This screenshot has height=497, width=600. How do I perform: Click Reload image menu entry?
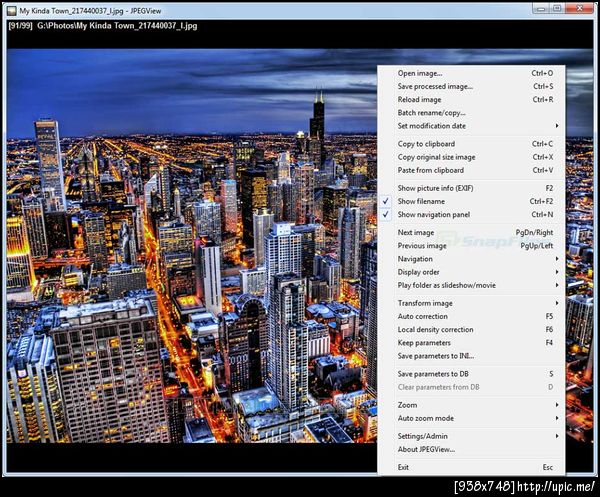tap(471, 99)
